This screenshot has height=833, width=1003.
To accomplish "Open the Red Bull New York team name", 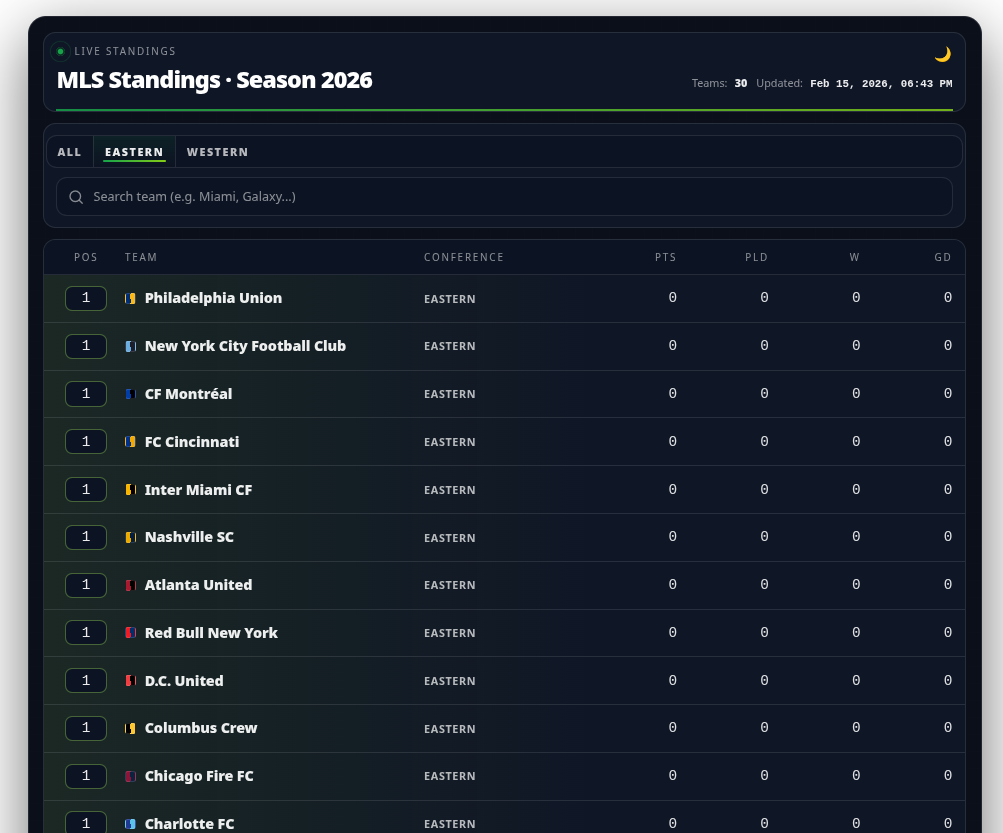I will coord(211,633).
